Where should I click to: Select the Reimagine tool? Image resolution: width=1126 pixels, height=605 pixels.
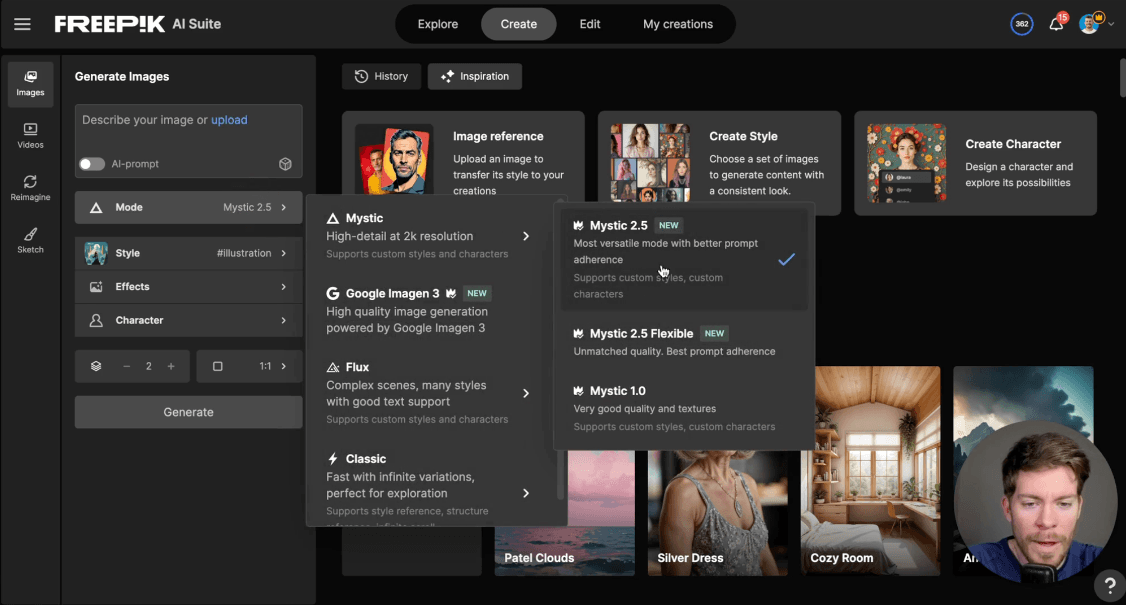pos(30,188)
